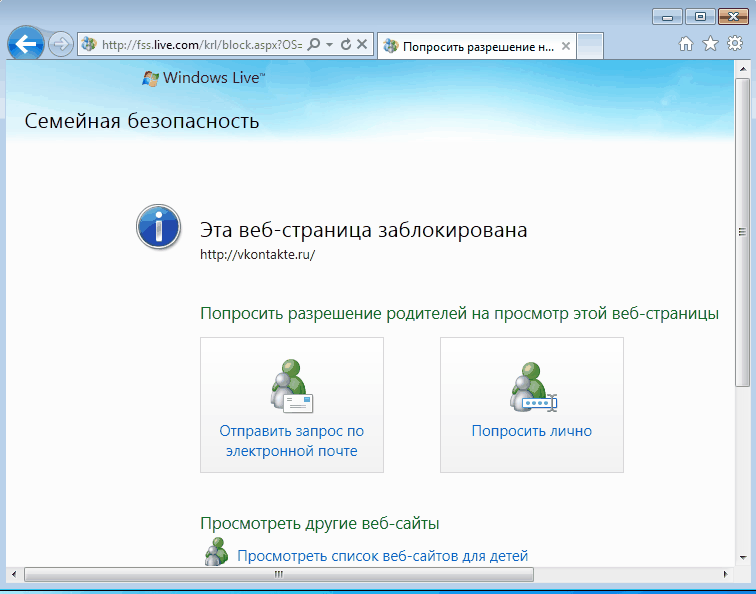Viewport: 756px width, 594px height.
Task: Click the Windows Live logo
Action: pyautogui.click(x=203, y=78)
